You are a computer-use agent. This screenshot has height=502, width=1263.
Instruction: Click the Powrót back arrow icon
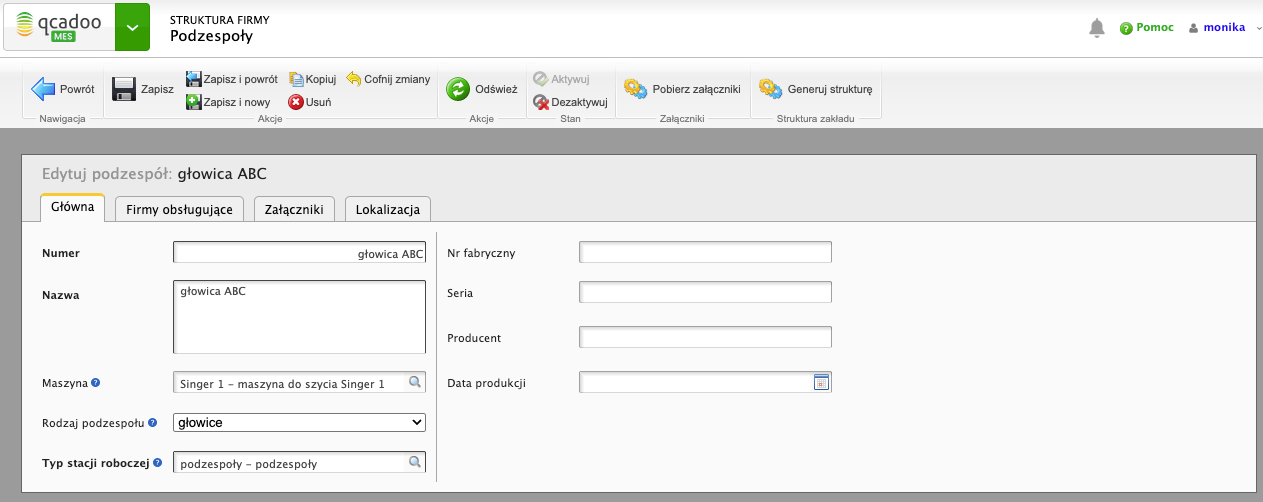click(x=44, y=89)
